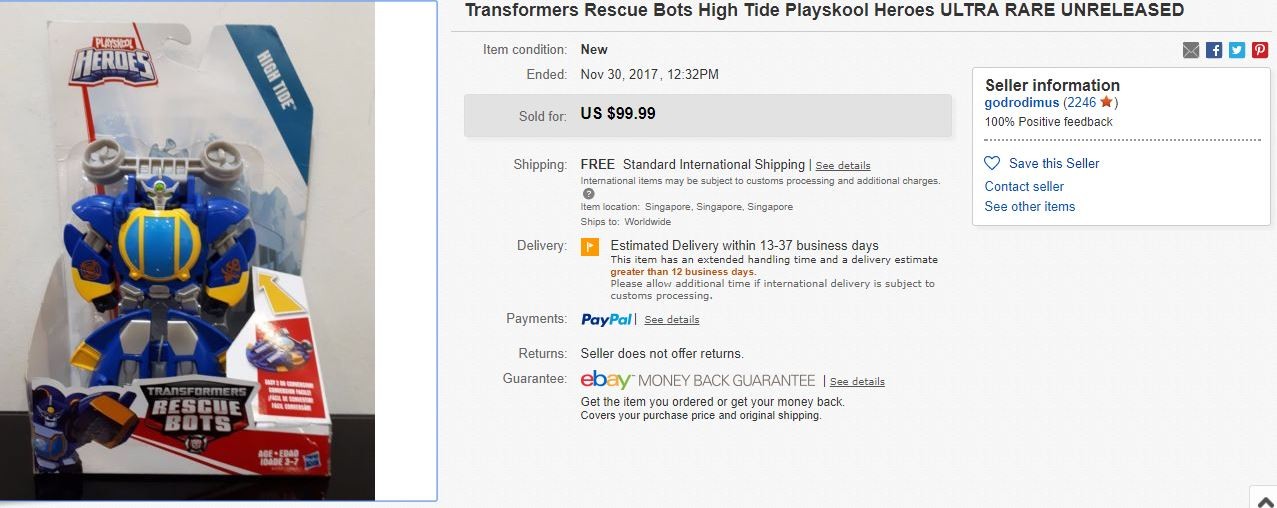This screenshot has height=508, width=1277.
Task: Click the High Tide toy product image
Action: click(x=187, y=250)
